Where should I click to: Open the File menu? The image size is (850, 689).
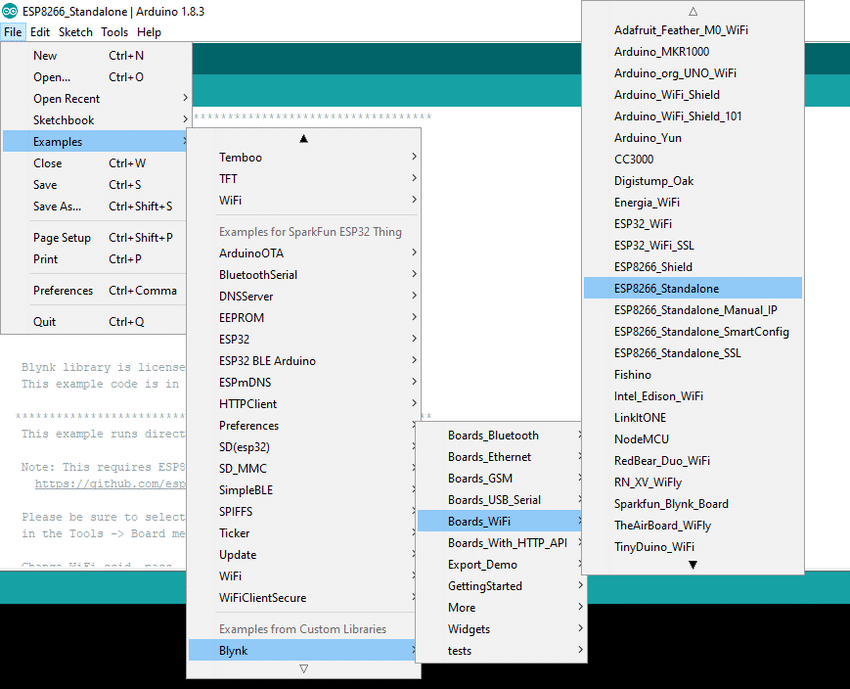(x=13, y=32)
